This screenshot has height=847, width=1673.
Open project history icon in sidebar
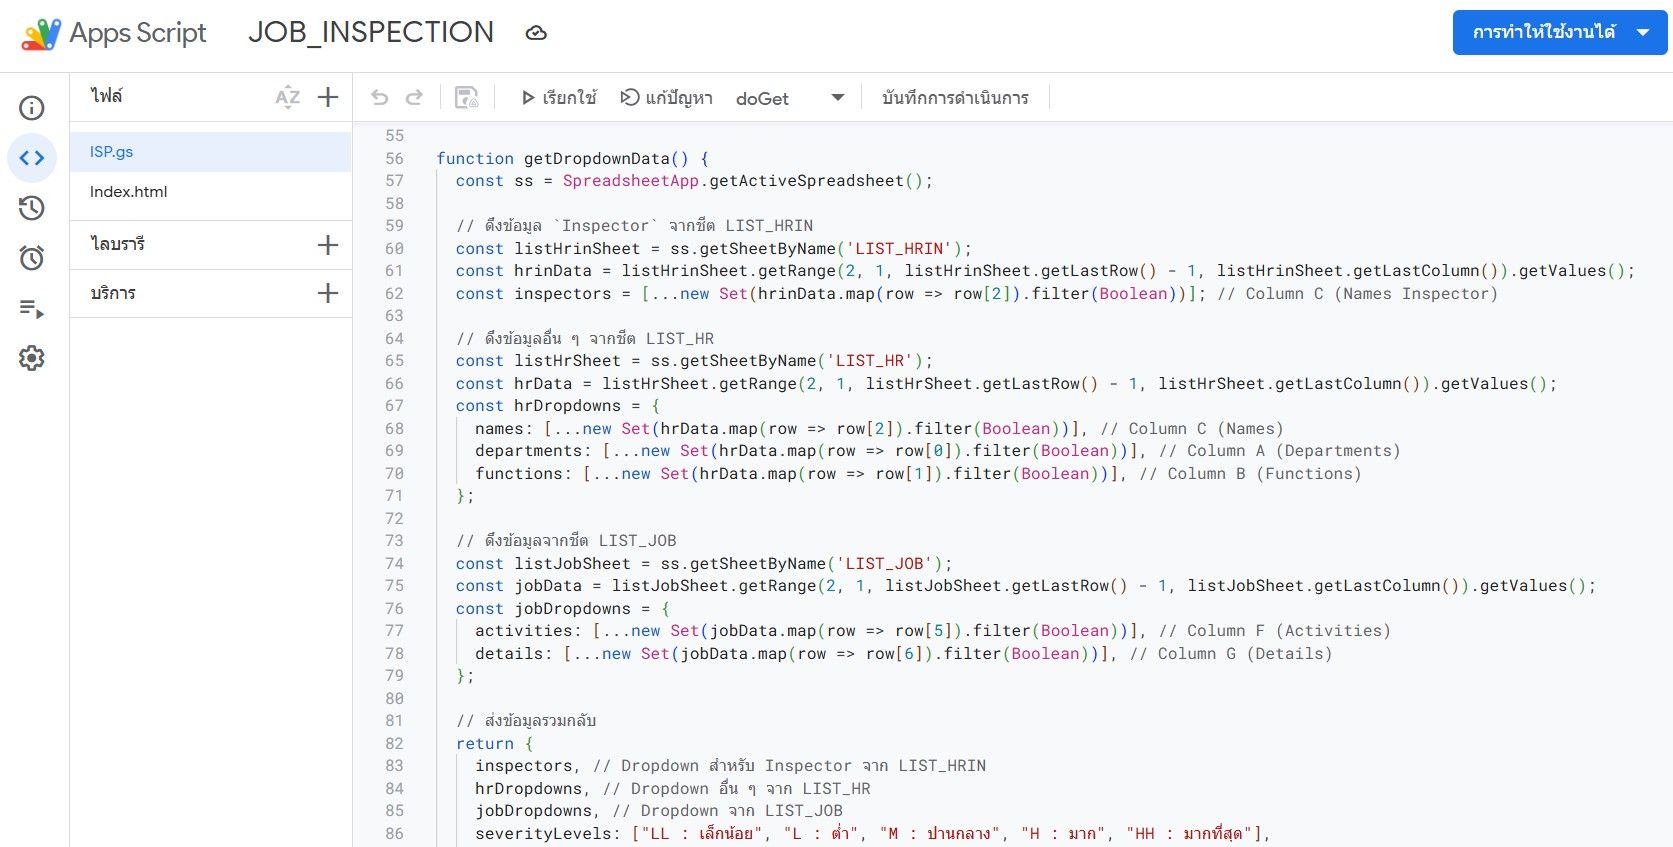(x=32, y=208)
